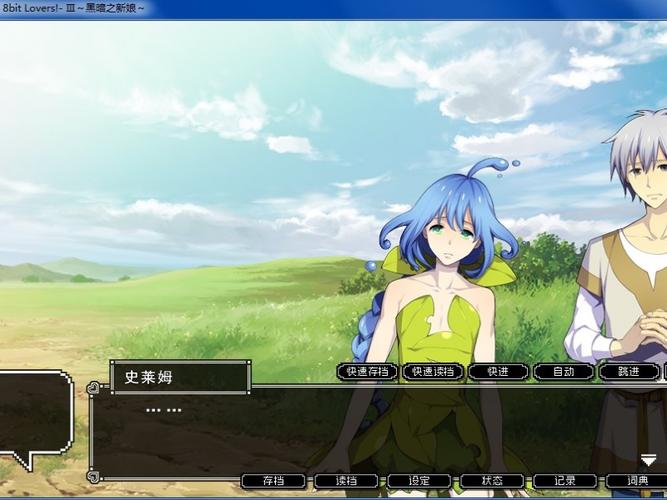Click the 快速读档 quick load button

coord(433,371)
